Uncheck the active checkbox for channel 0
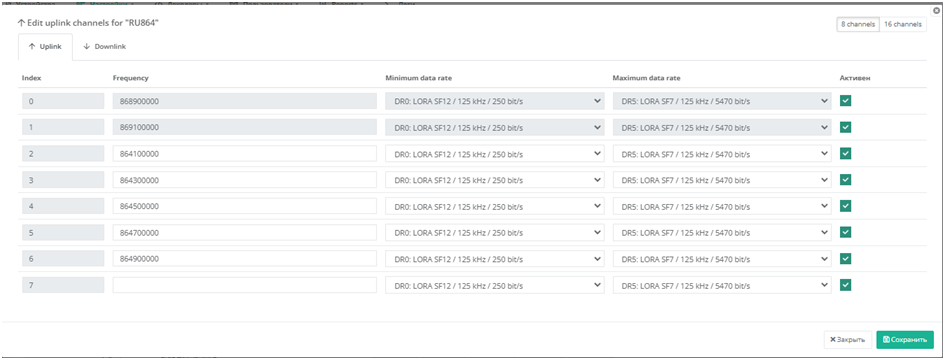 pyautogui.click(x=846, y=101)
